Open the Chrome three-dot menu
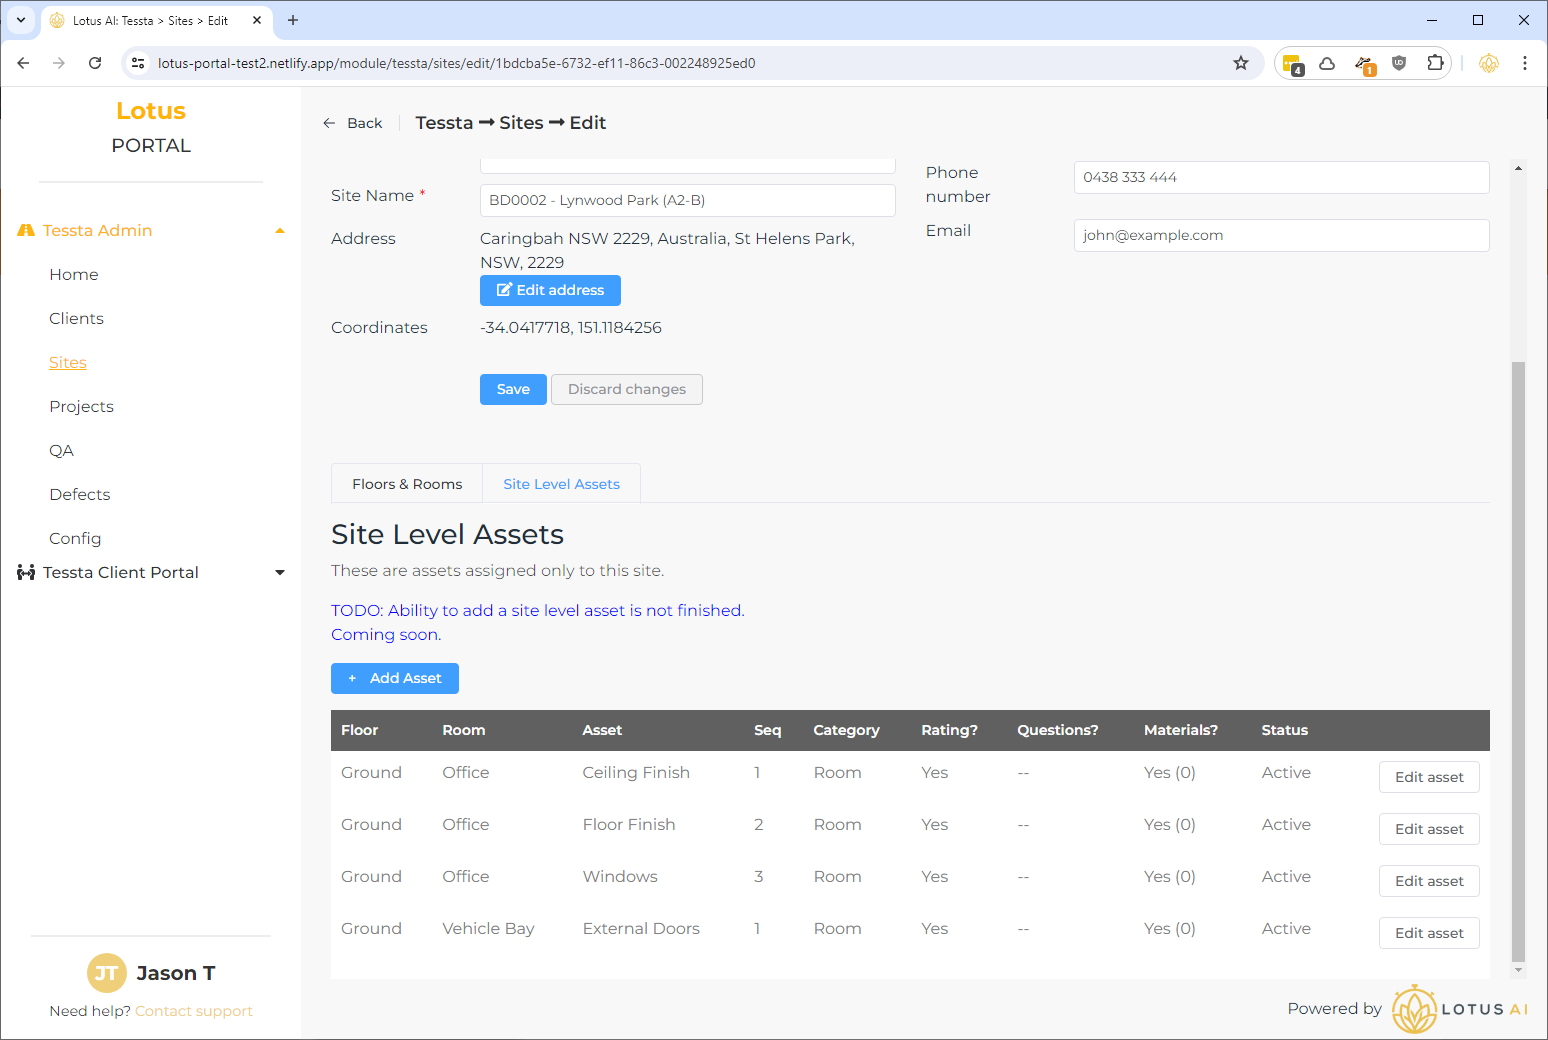The height and width of the screenshot is (1040, 1548). 1524,63
